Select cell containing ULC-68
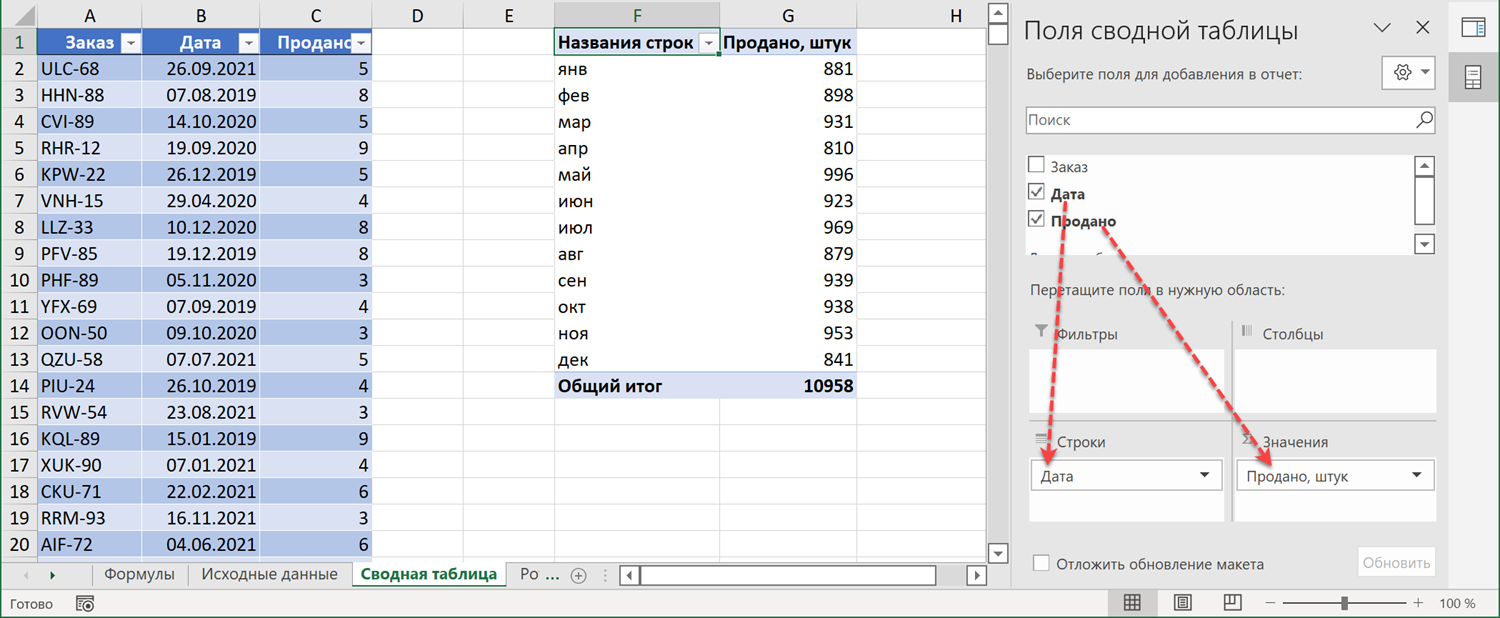The height and width of the screenshot is (618, 1500). [x=89, y=69]
